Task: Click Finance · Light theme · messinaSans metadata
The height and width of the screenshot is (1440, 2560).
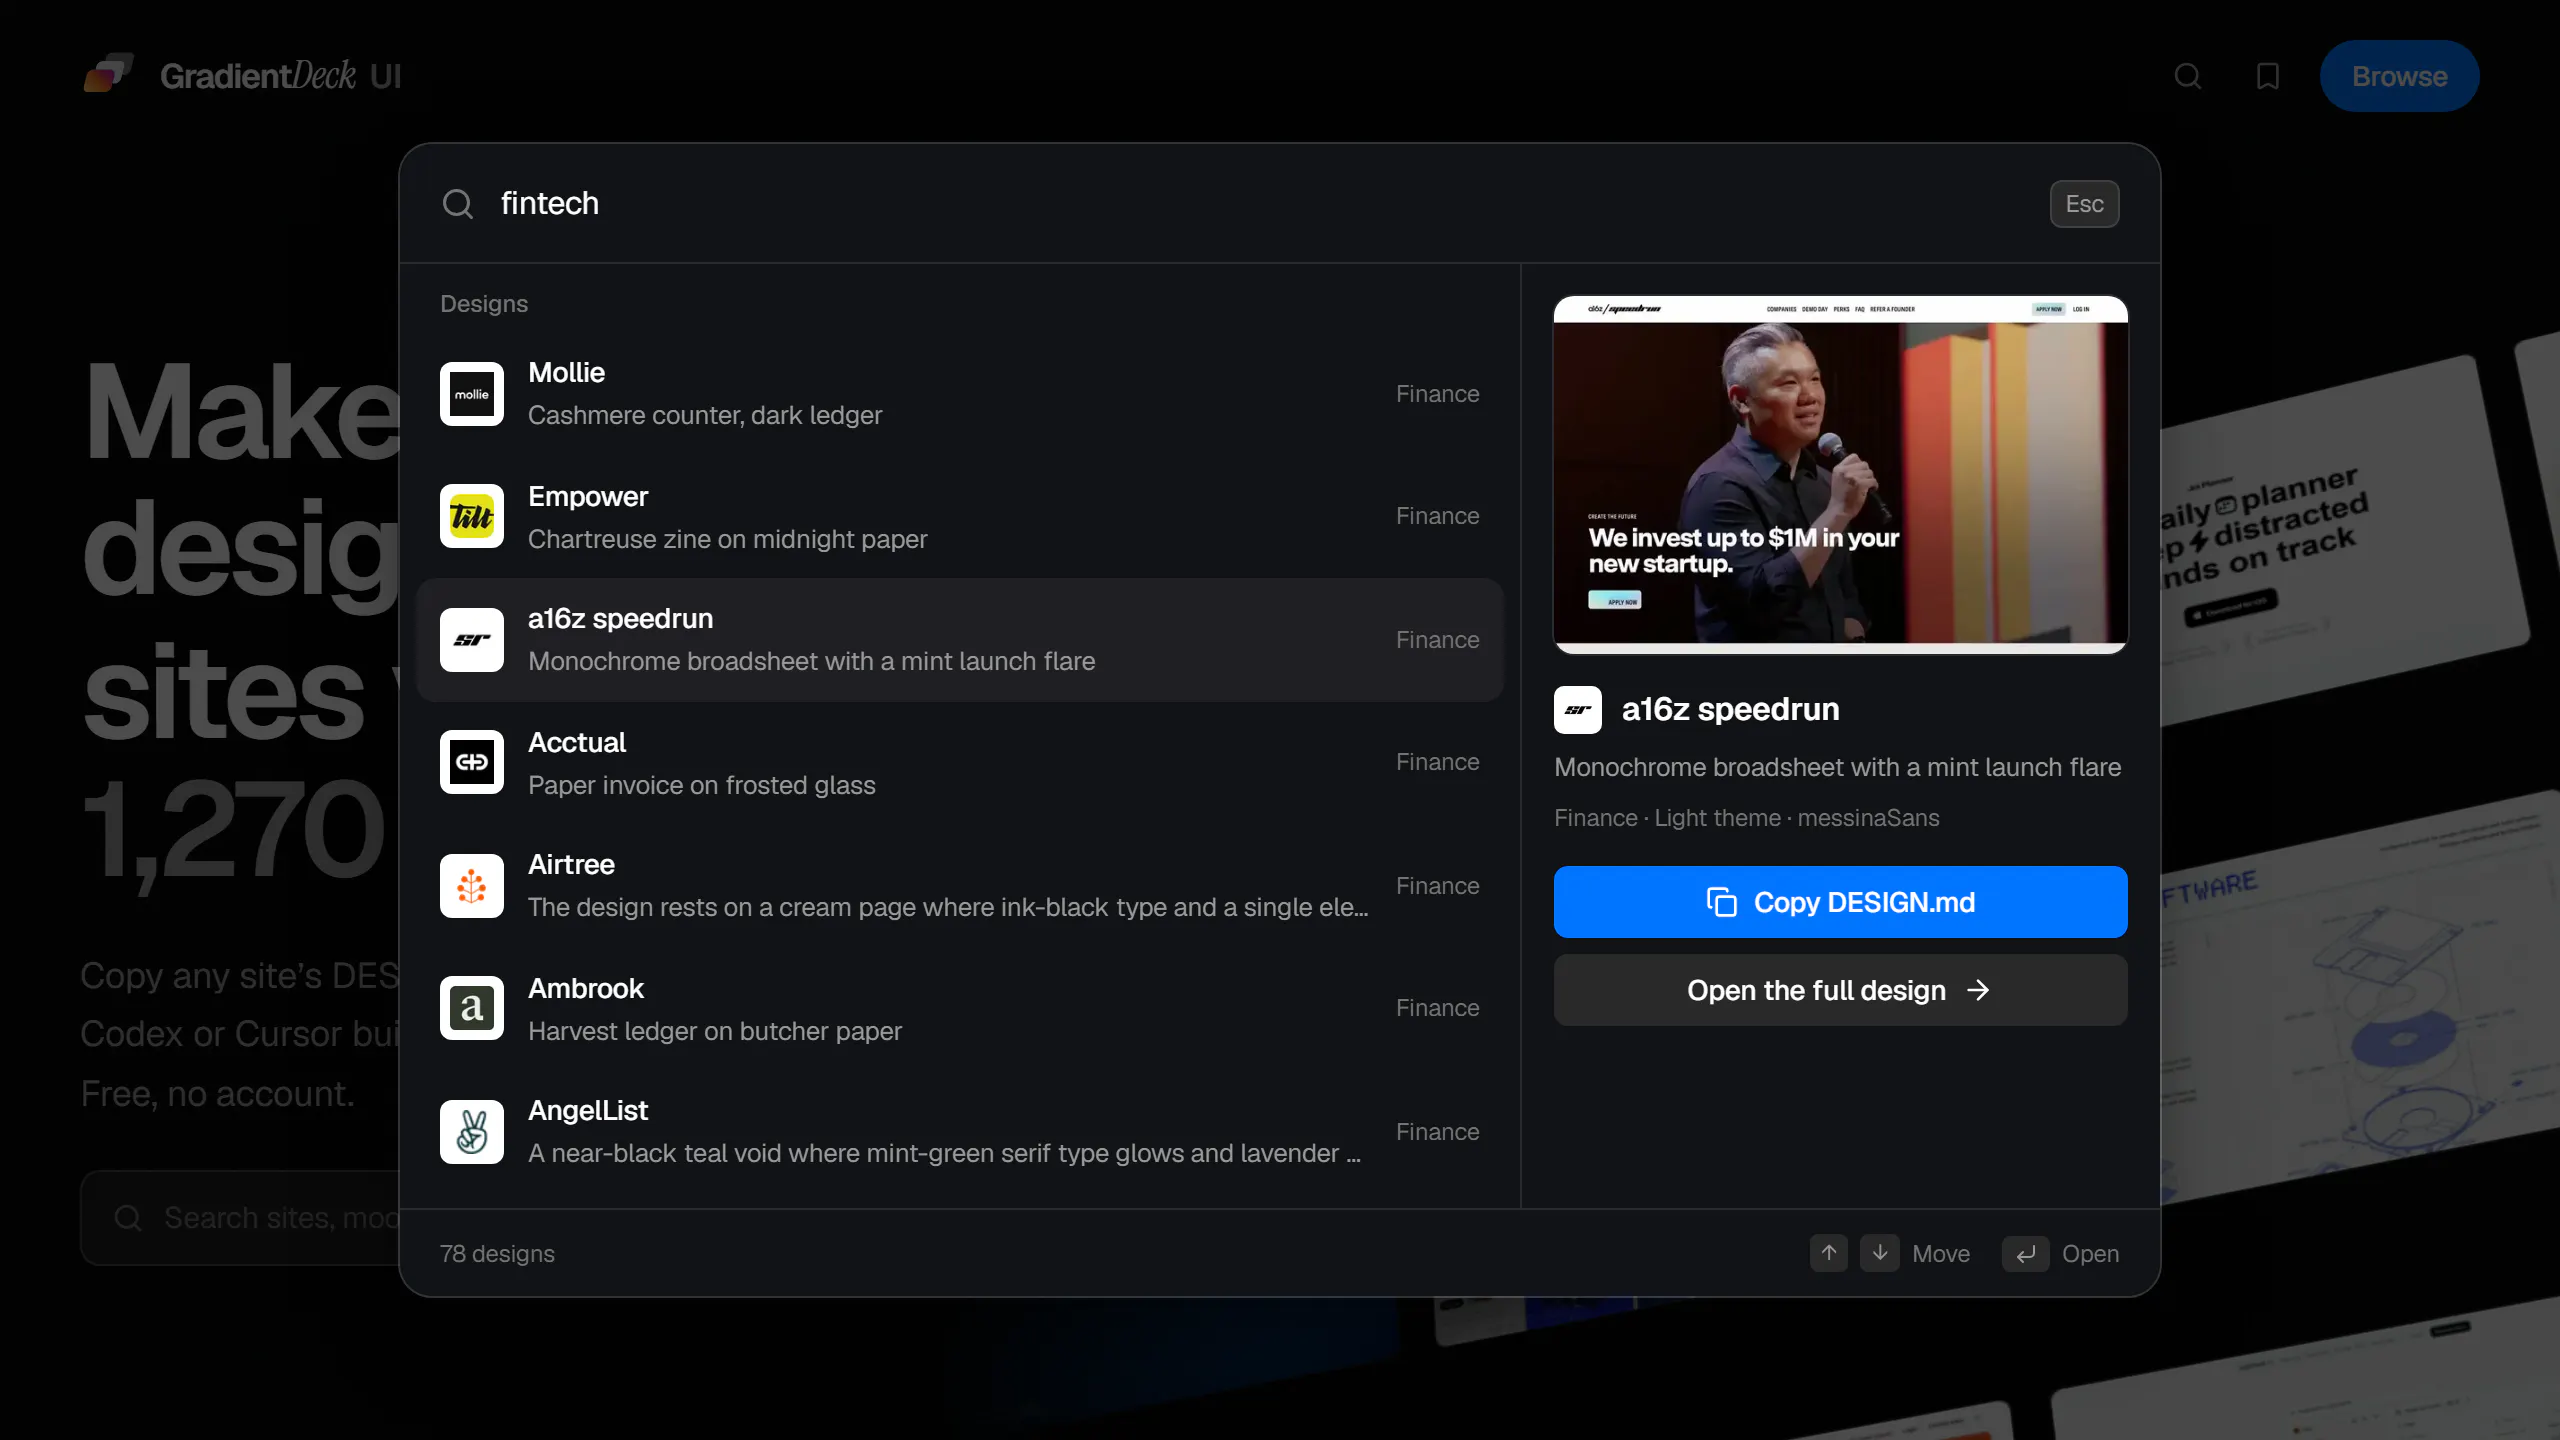Action: (1746, 818)
